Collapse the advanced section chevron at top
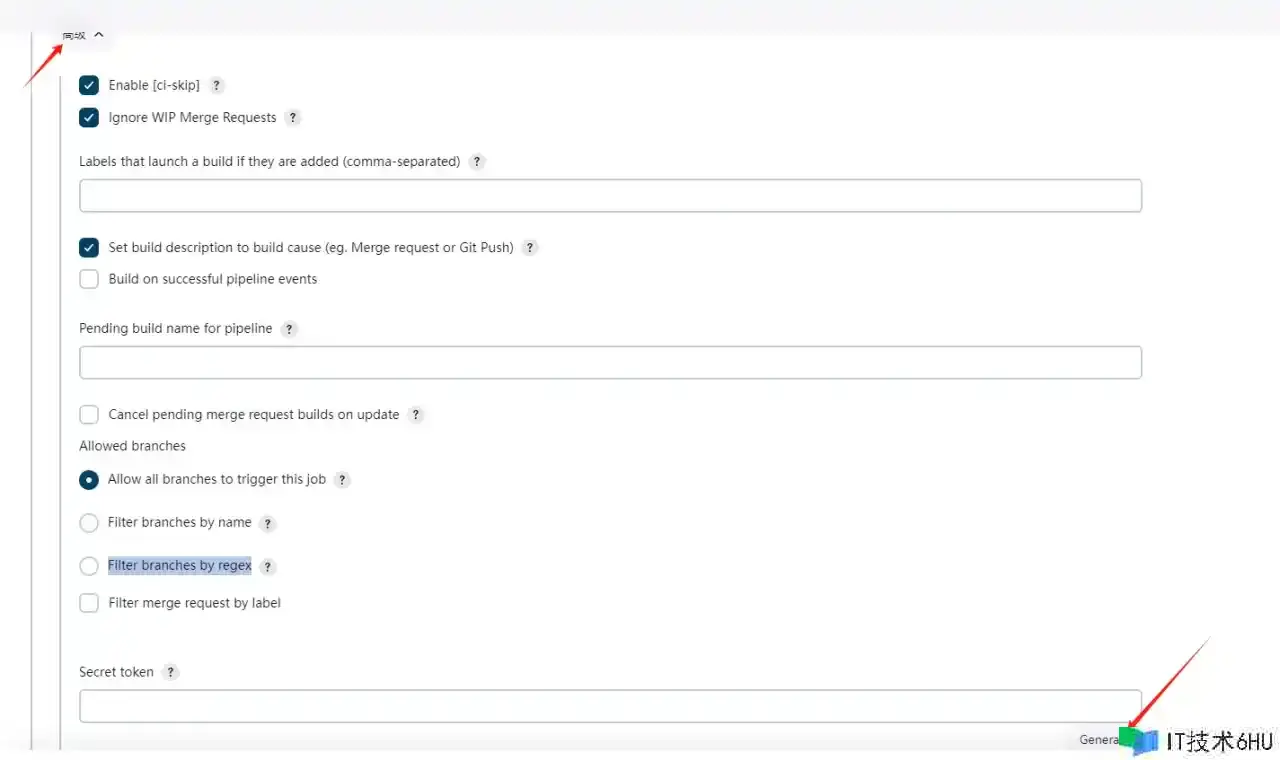 tap(98, 35)
